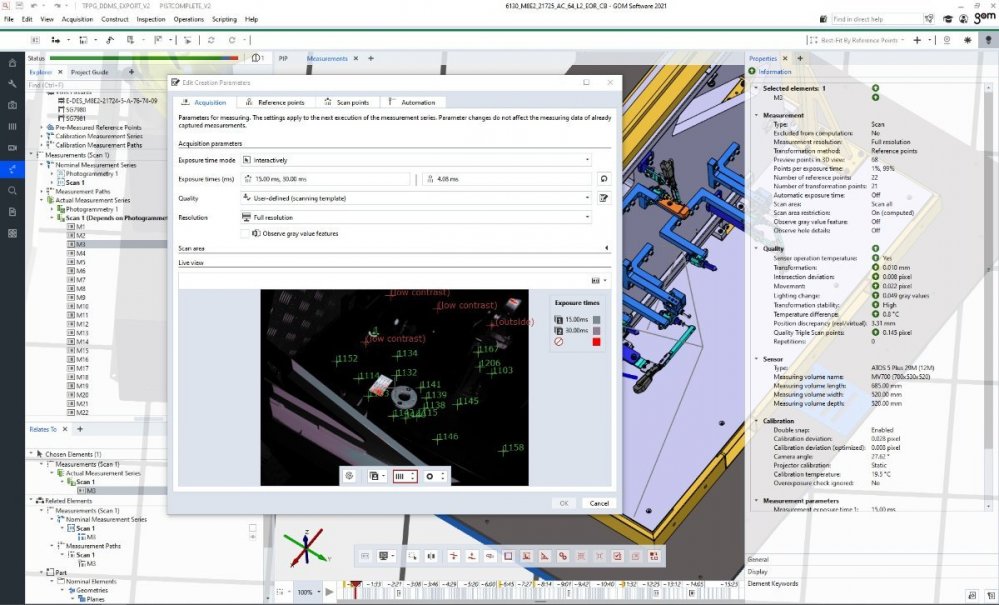The image size is (999, 605).
Task: Open the report document icon in left sidebar
Action: coord(12,211)
